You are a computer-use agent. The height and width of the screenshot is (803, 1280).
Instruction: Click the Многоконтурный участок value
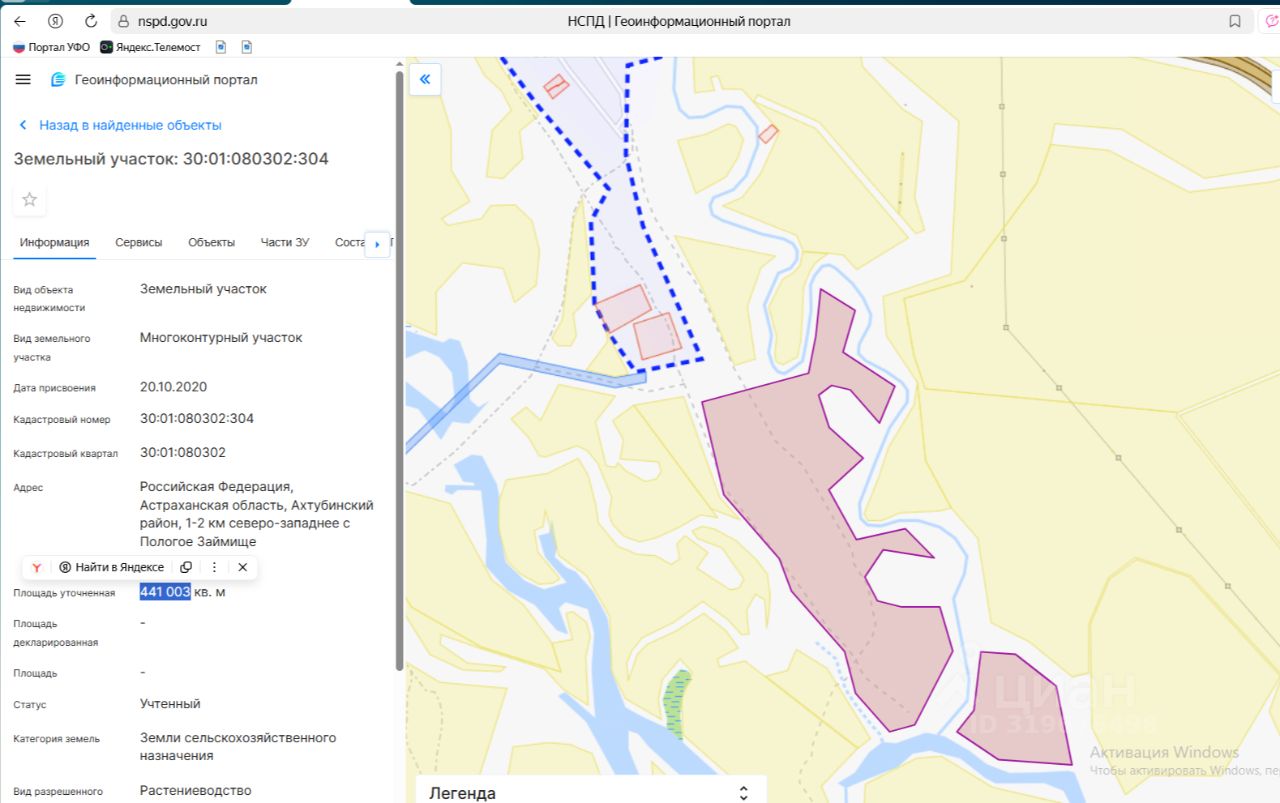(x=221, y=337)
